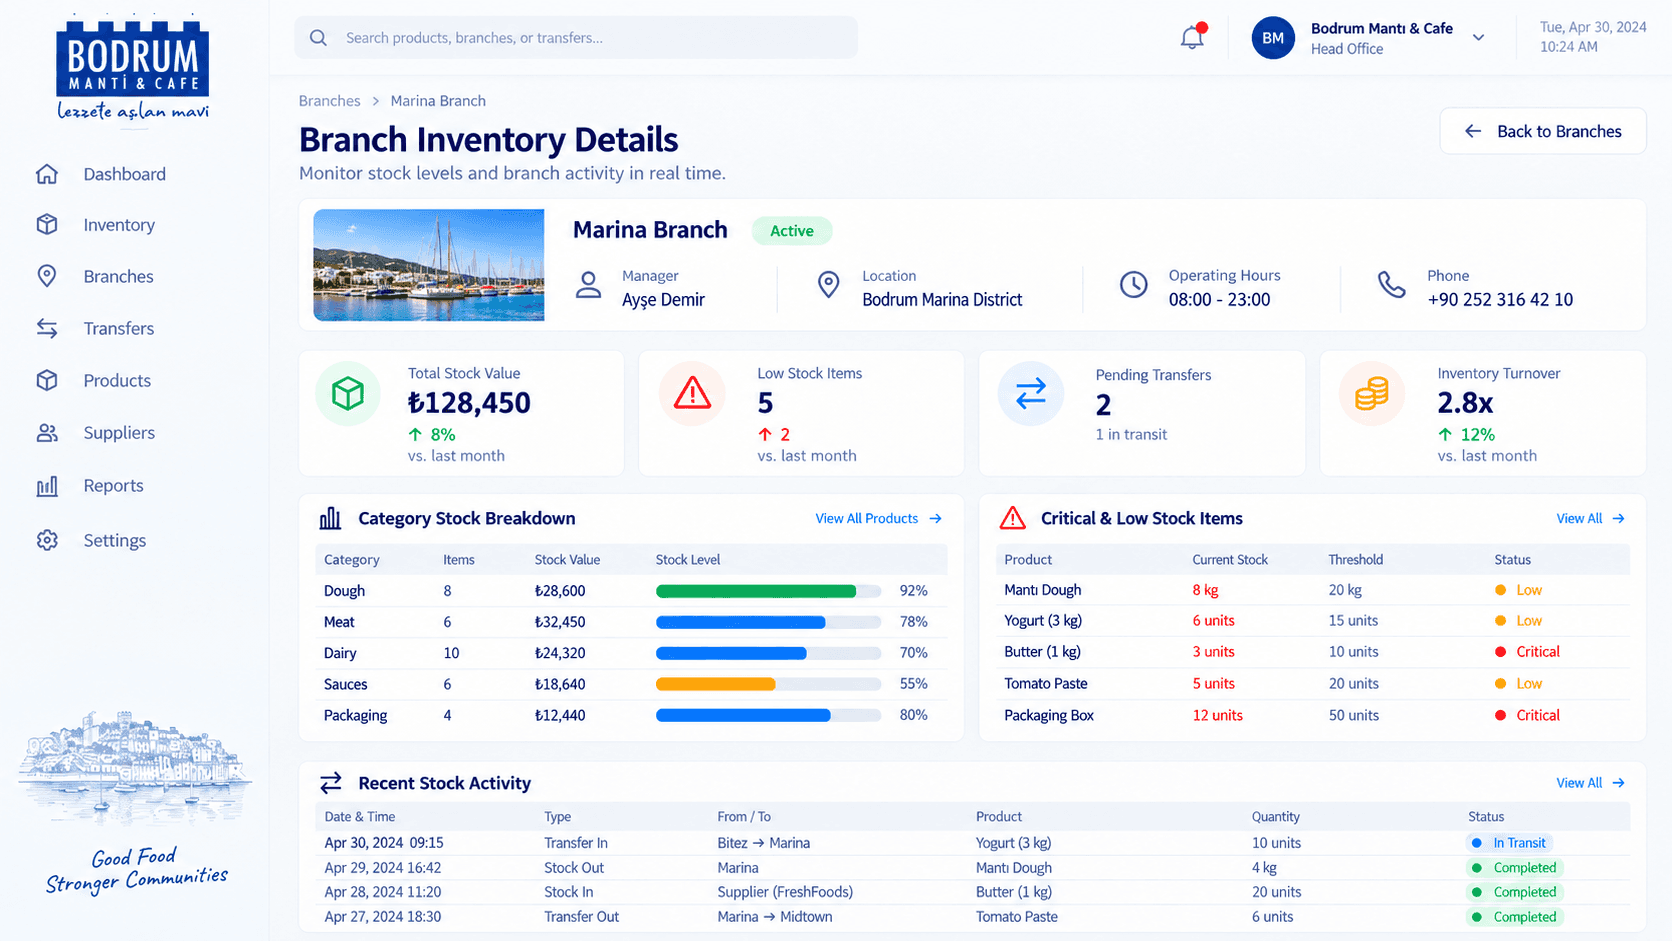
Task: Click the Marina Branch harbor photo
Action: coord(429,265)
